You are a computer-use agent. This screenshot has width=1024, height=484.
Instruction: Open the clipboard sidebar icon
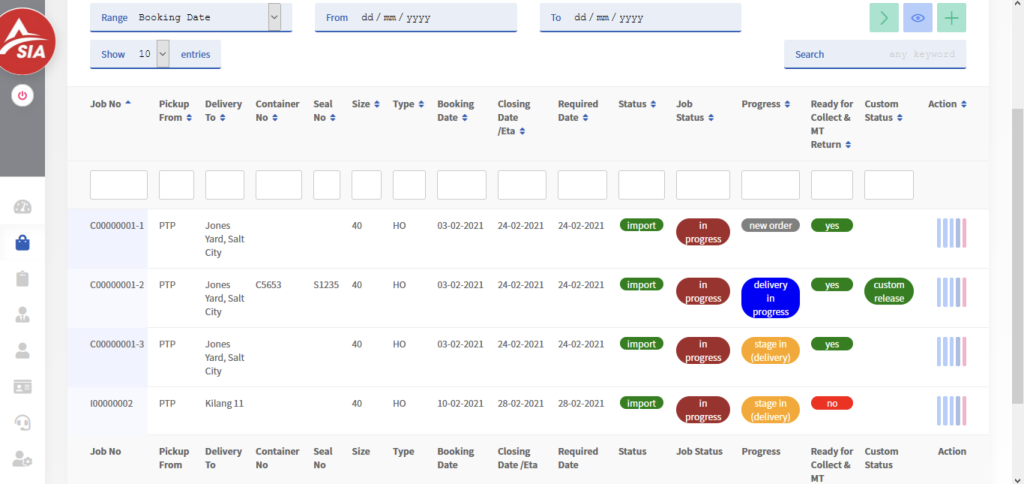[23, 279]
